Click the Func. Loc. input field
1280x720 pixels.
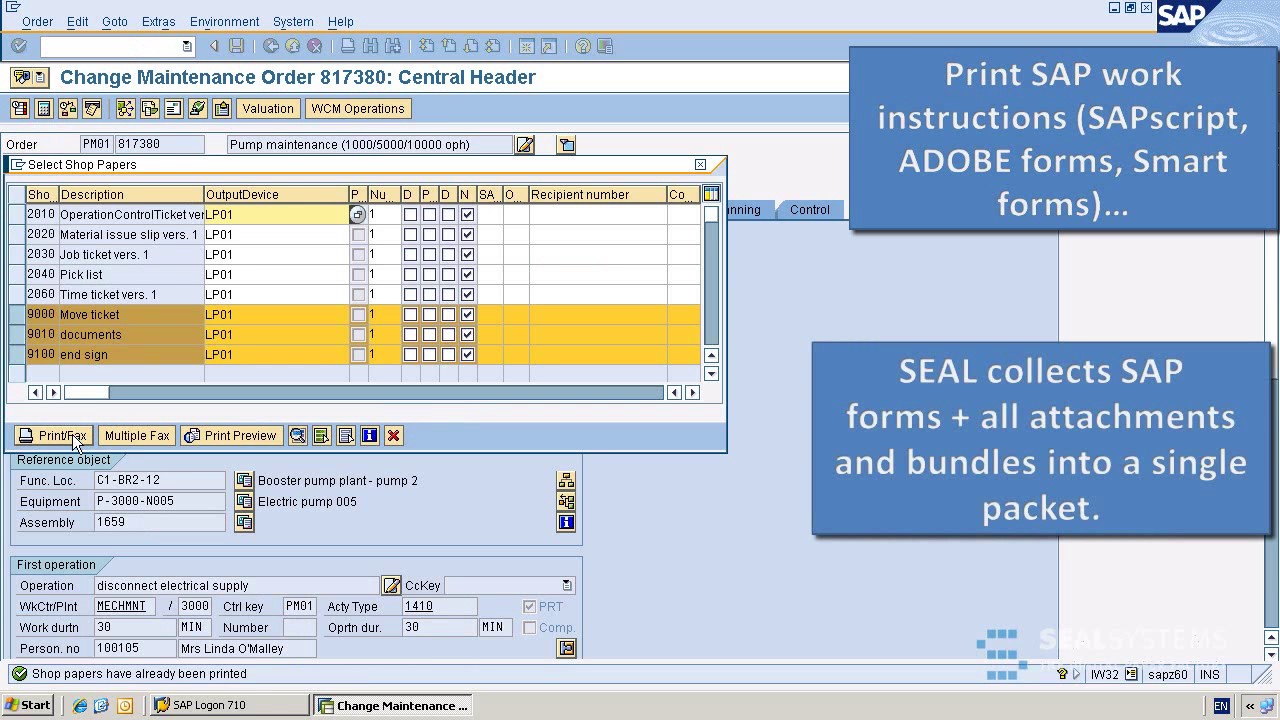(160, 481)
